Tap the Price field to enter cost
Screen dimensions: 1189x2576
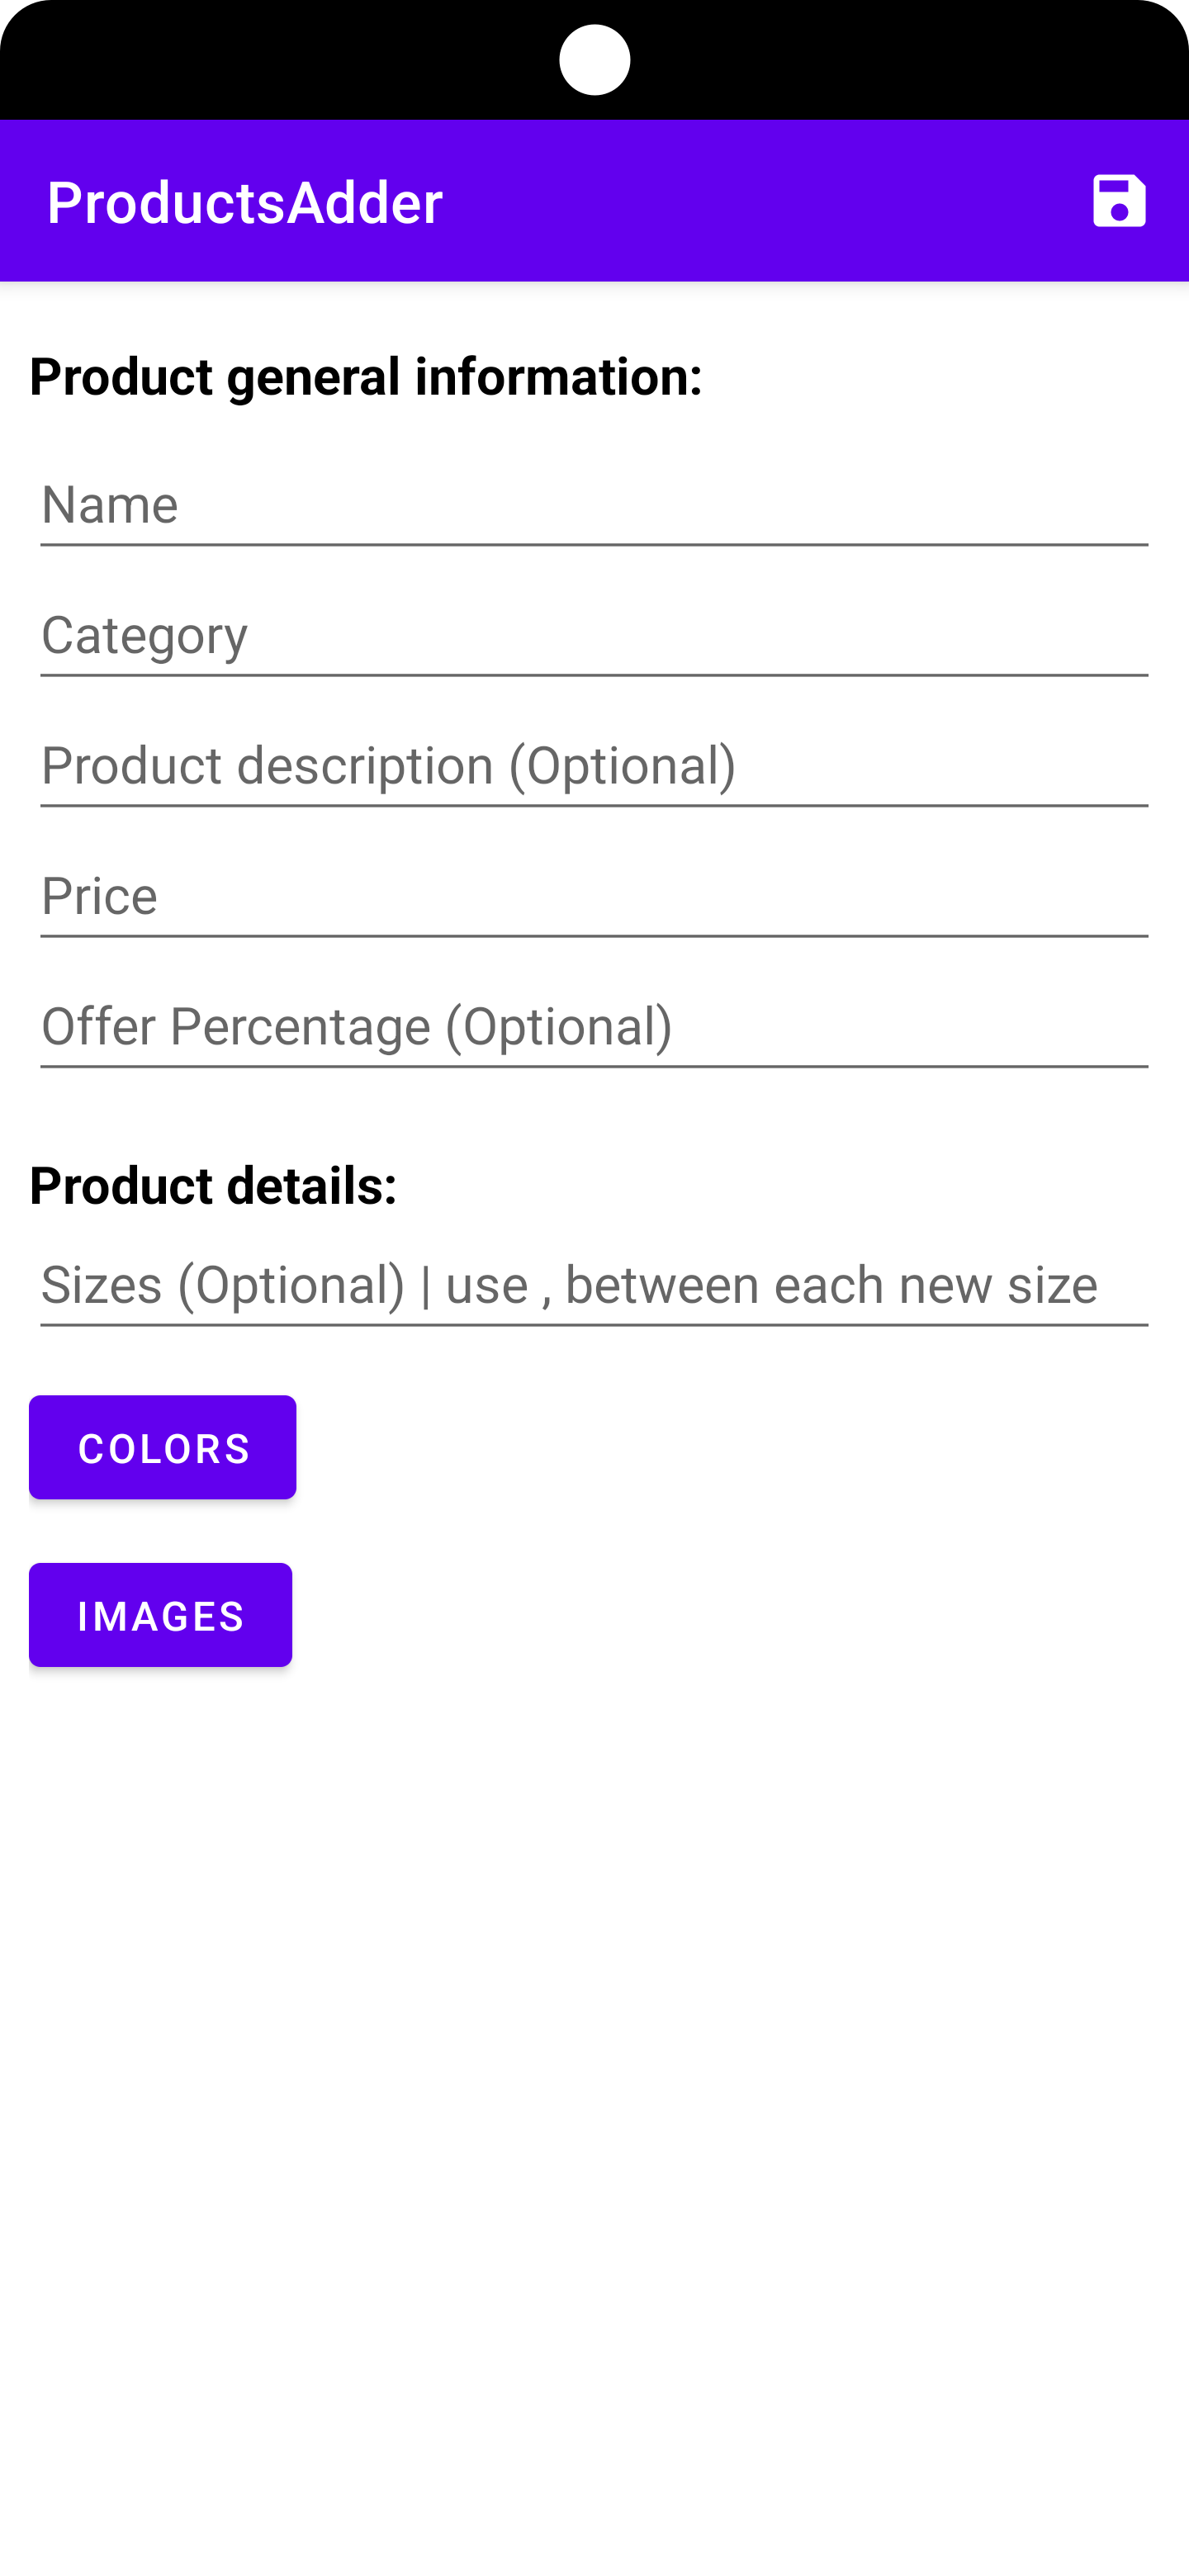(x=593, y=895)
